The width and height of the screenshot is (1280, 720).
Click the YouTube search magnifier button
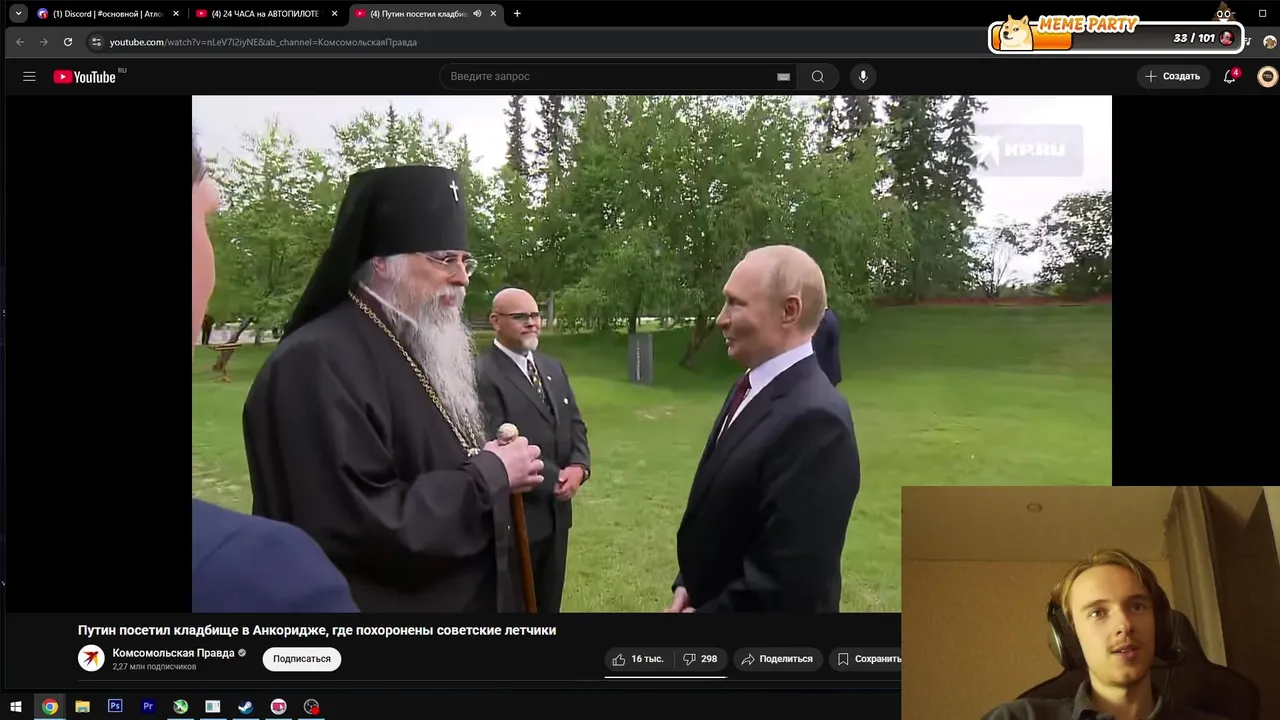pos(818,76)
